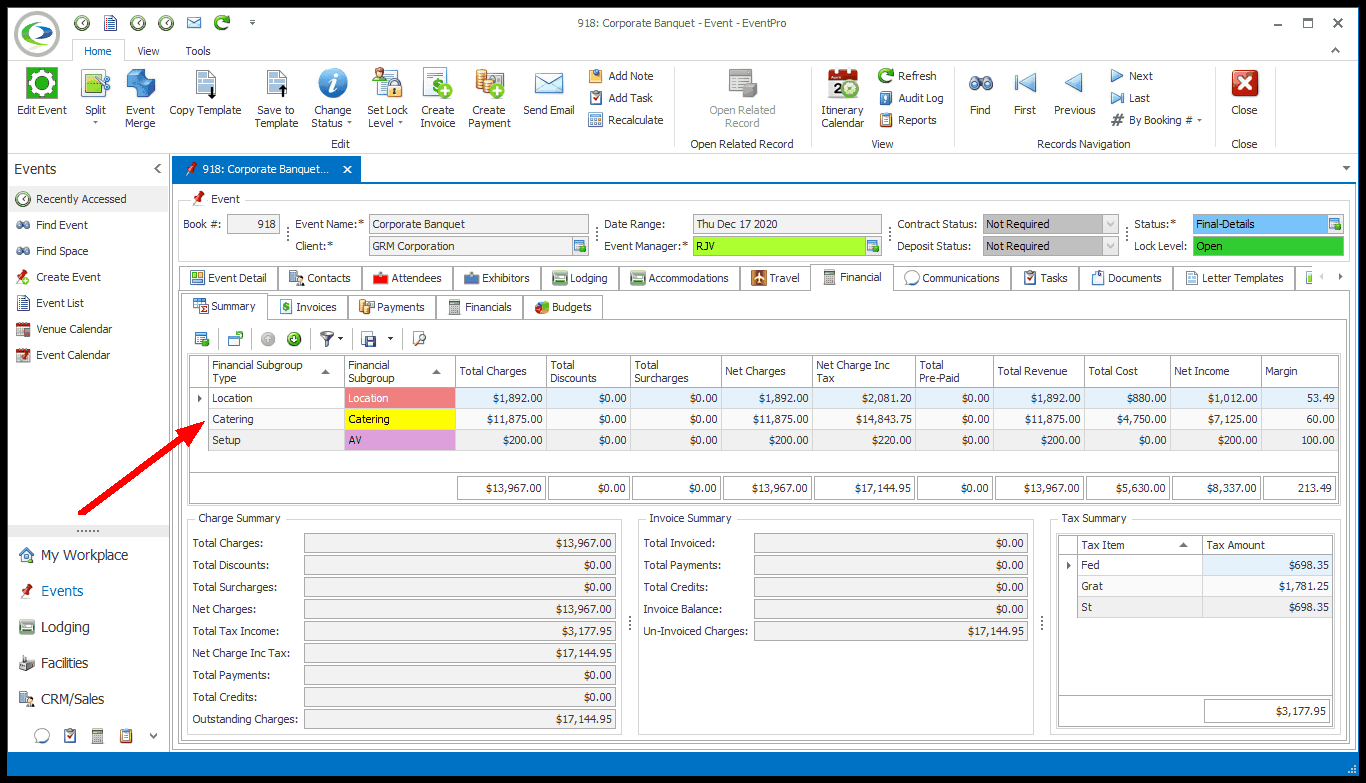Sort by Financial Subgroup Type column header

276,371
